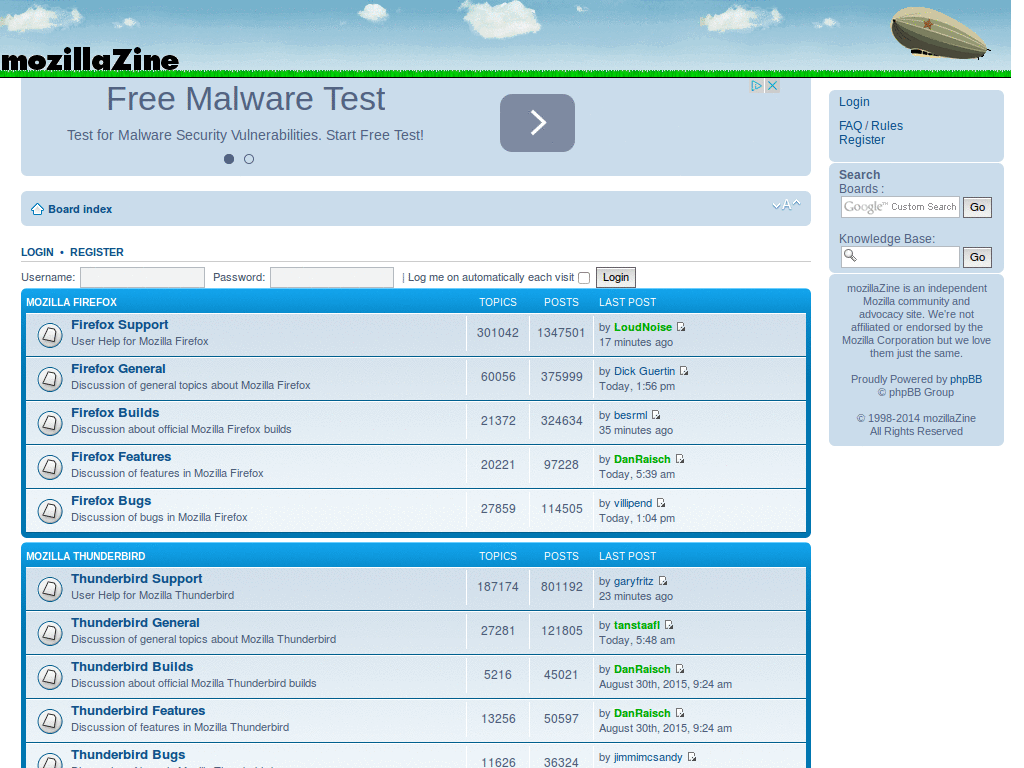Open the Firefox General forum
The image size is (1024, 768).
pyautogui.click(x=118, y=368)
